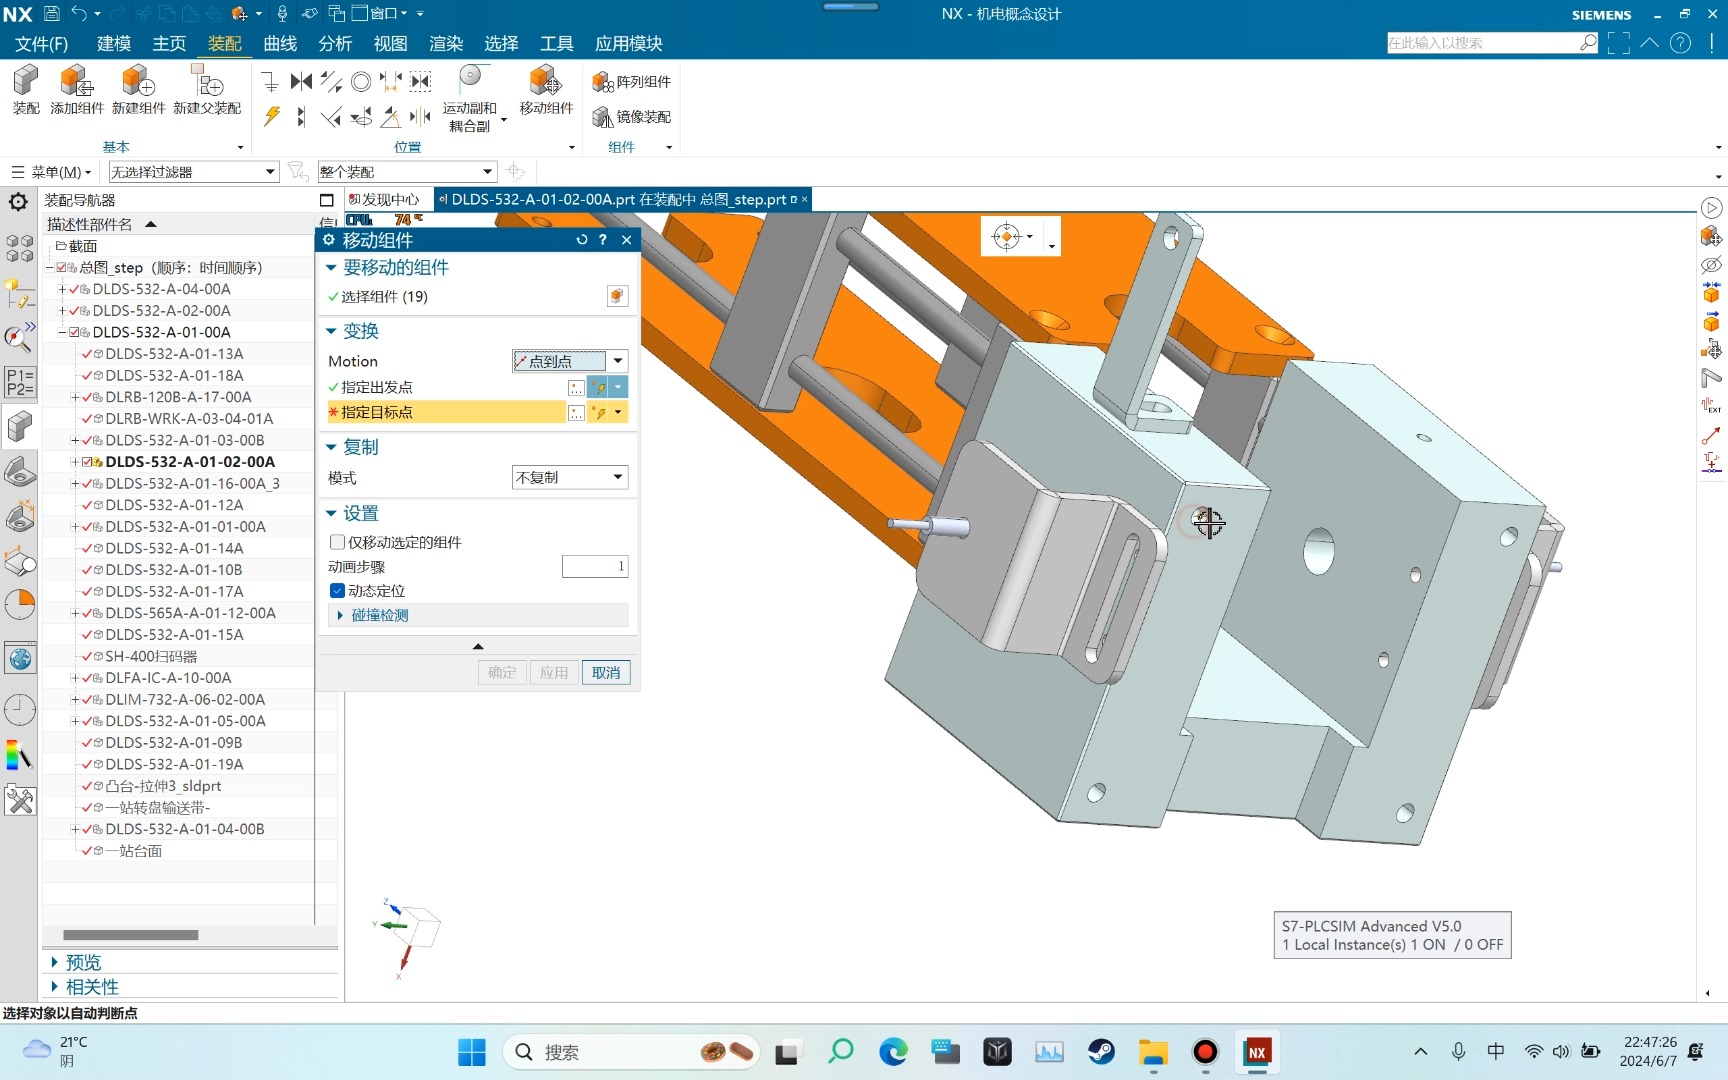Uncheck the 动态定位 checkbox
This screenshot has width=1728, height=1080.
[x=338, y=591]
